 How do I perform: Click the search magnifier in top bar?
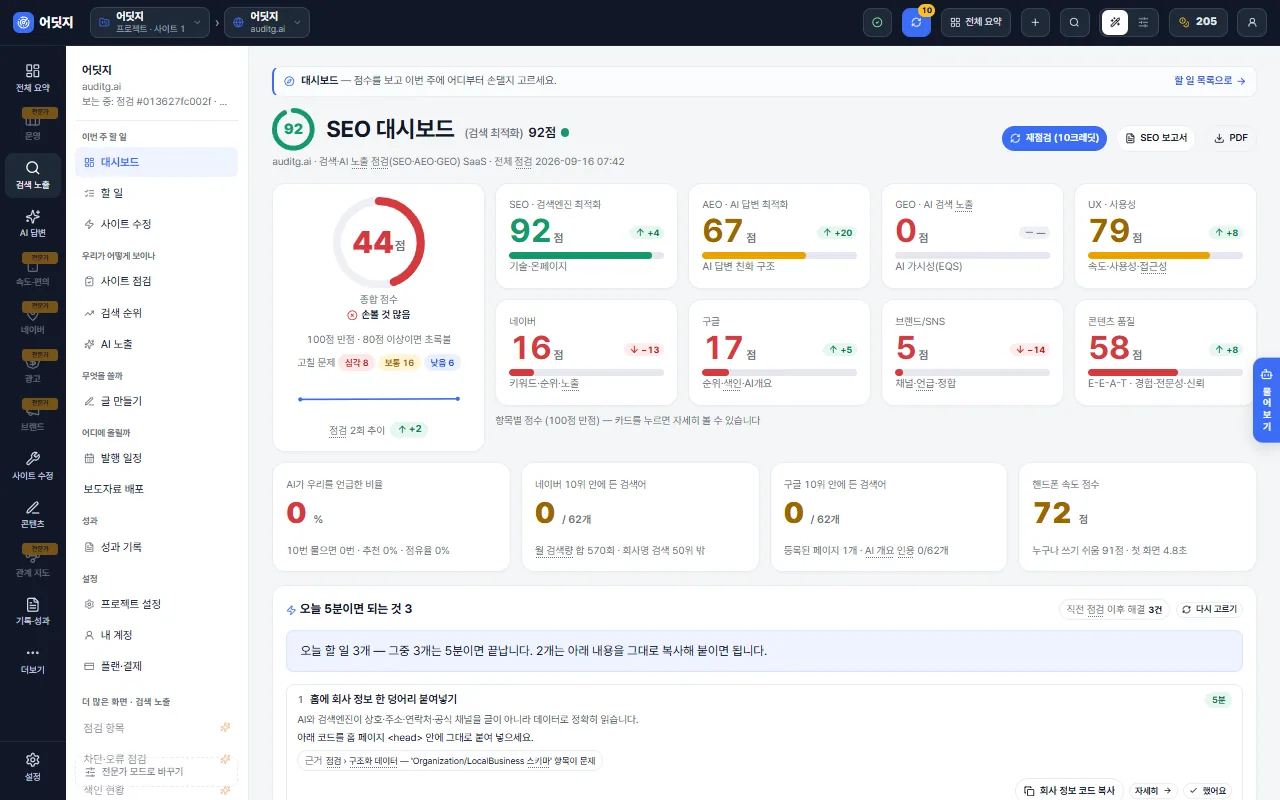1075,22
